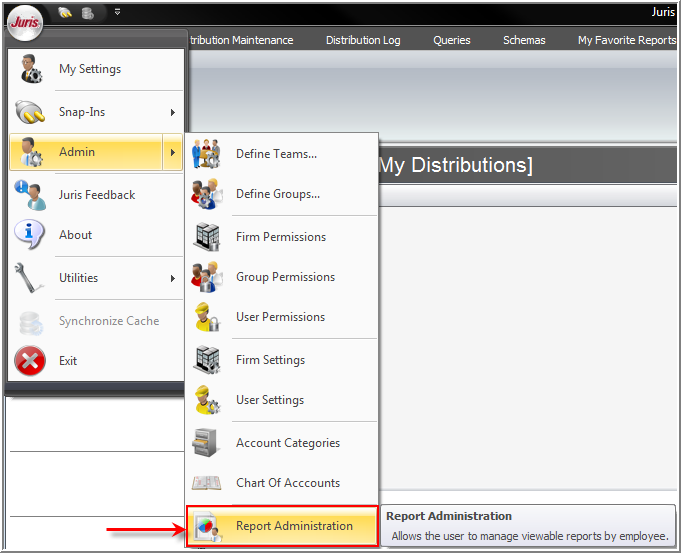Click the Firm Permissions building icon
681x553 pixels.
tap(207, 237)
